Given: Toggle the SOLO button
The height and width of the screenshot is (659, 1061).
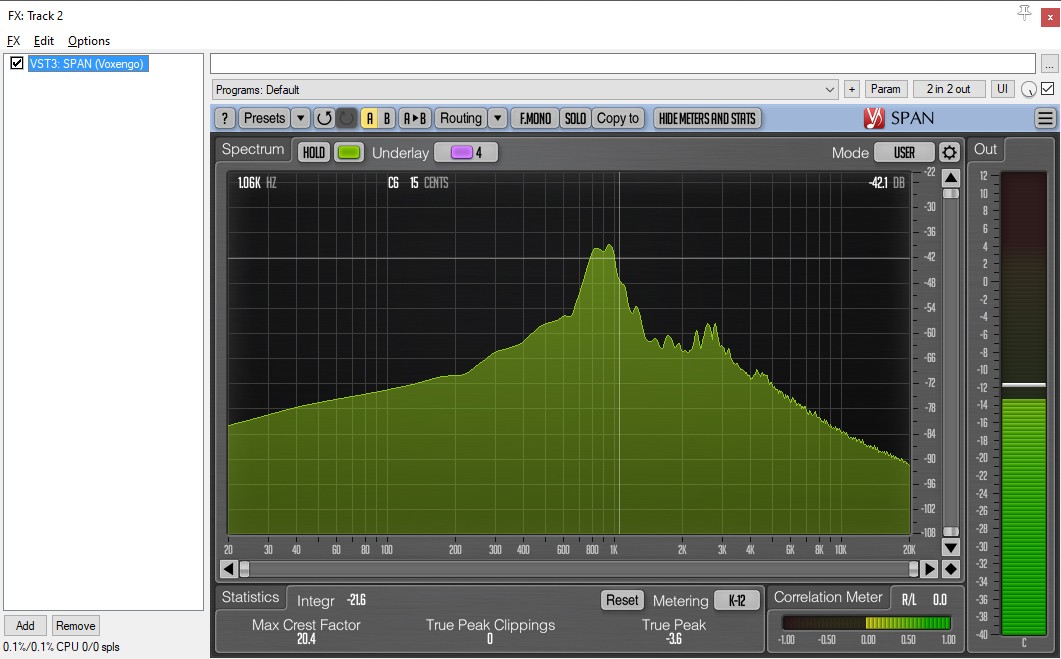Looking at the screenshot, I should coord(575,118).
